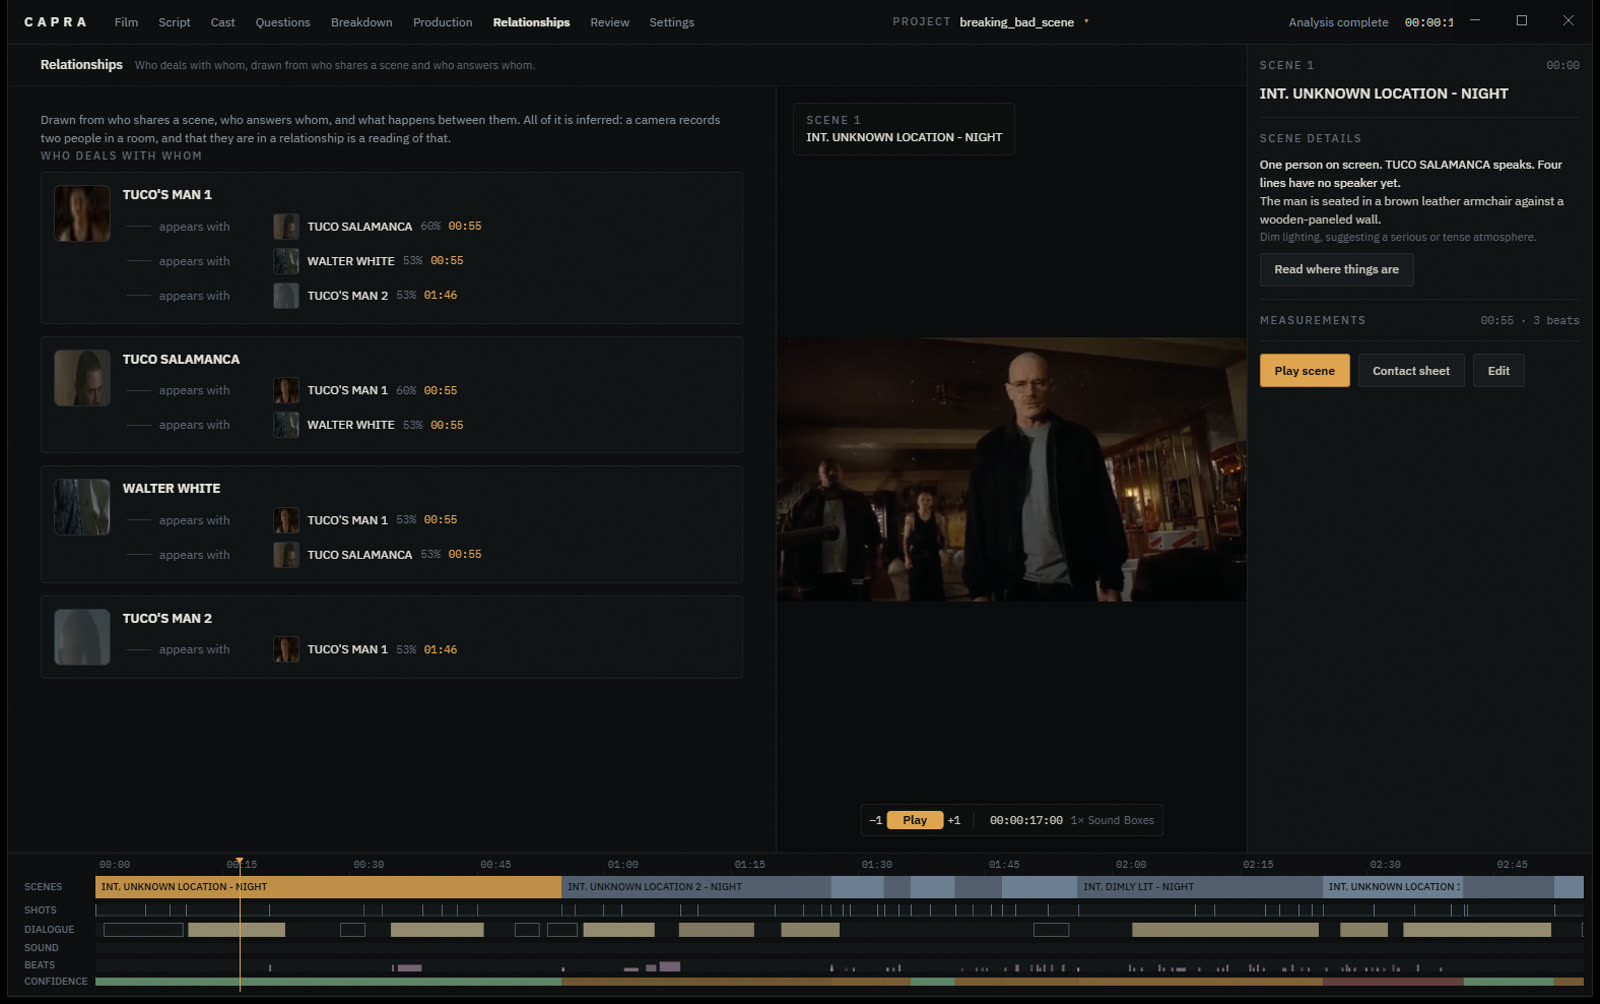
Task: Click Tuco's Man 1 small thumbnail in Tuco's Man 2 card
Action: click(x=286, y=649)
